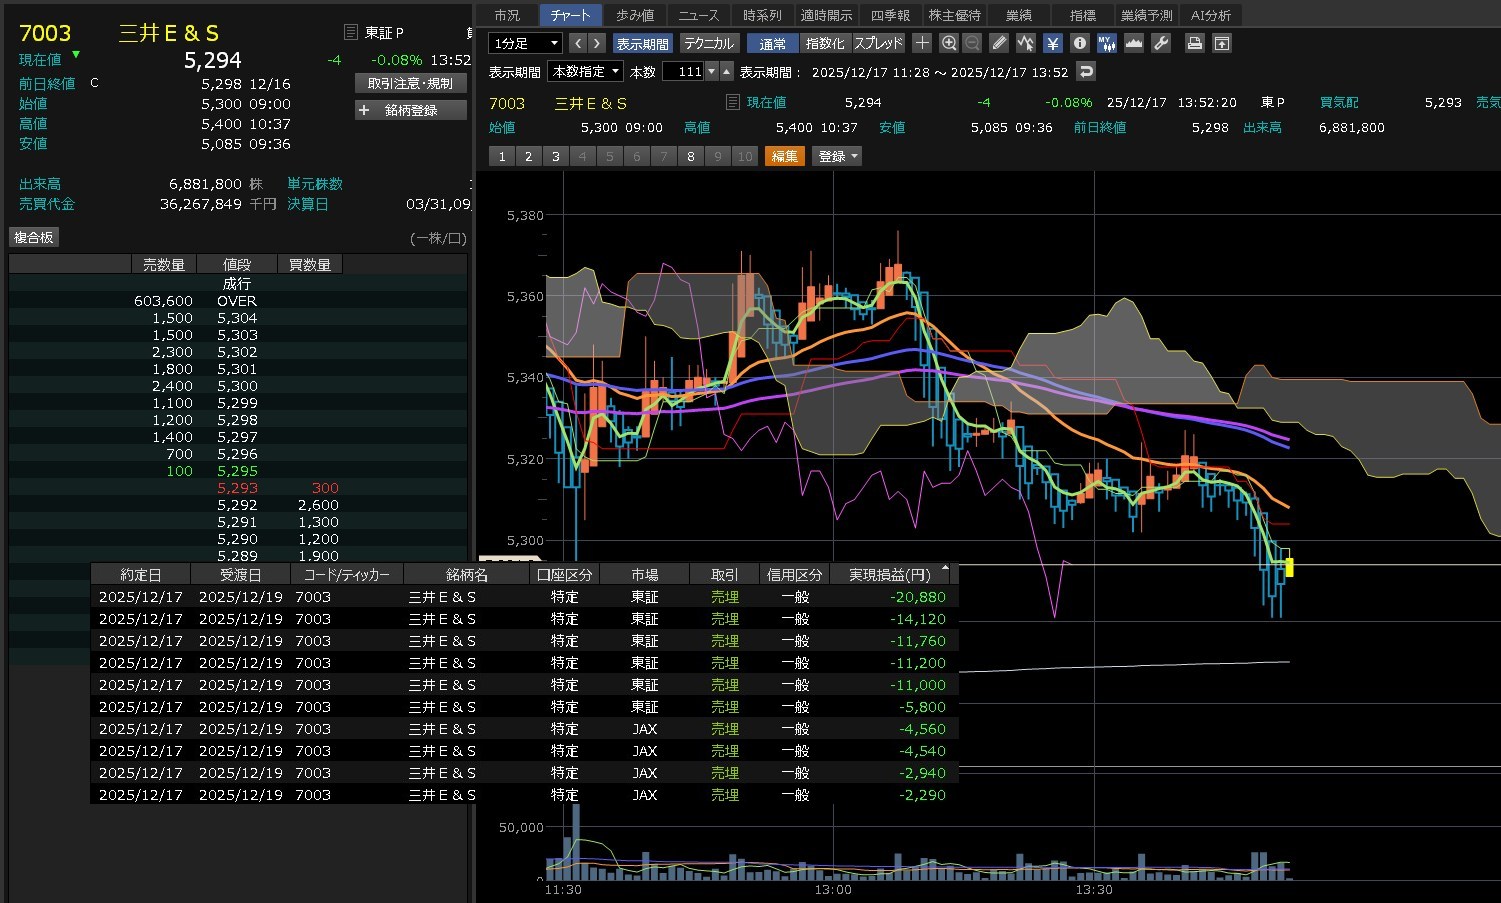Toggle the 指数化 indexed chart mode
Image resolution: width=1501 pixels, height=903 pixels.
pos(825,43)
